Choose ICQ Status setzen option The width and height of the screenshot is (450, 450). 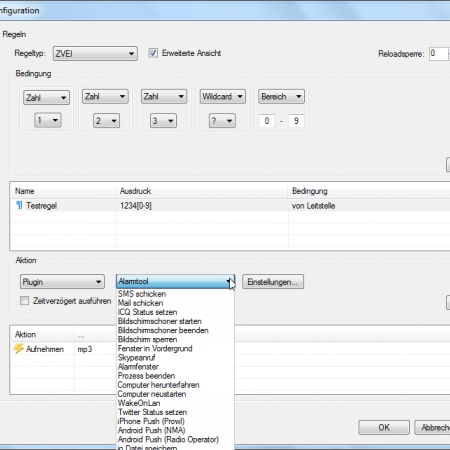point(175,312)
